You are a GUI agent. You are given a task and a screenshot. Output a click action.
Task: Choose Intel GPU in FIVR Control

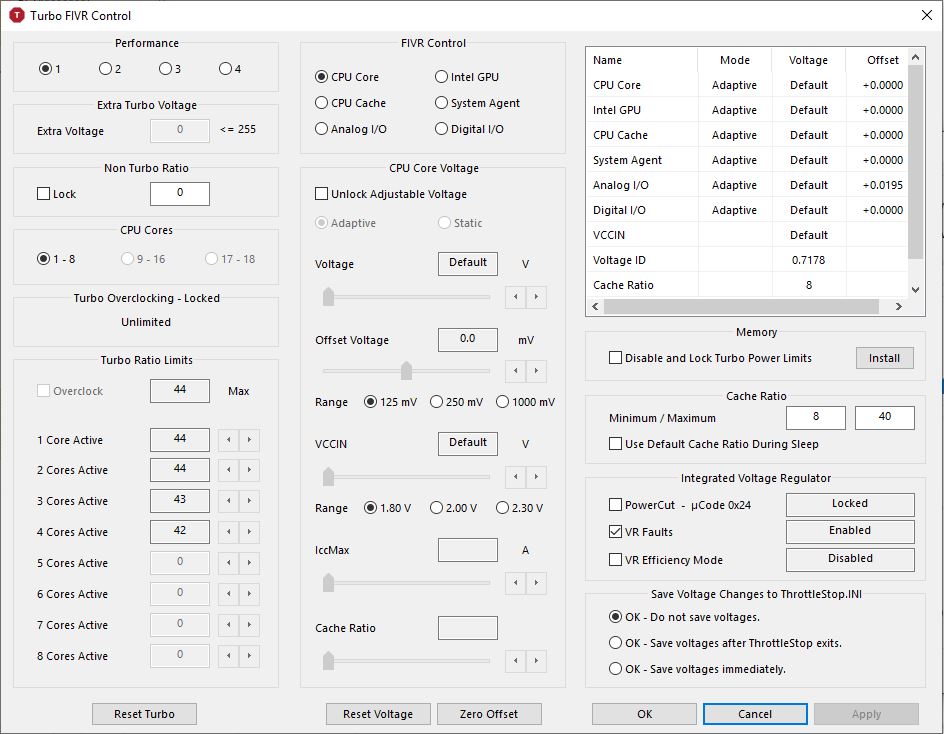(467, 77)
